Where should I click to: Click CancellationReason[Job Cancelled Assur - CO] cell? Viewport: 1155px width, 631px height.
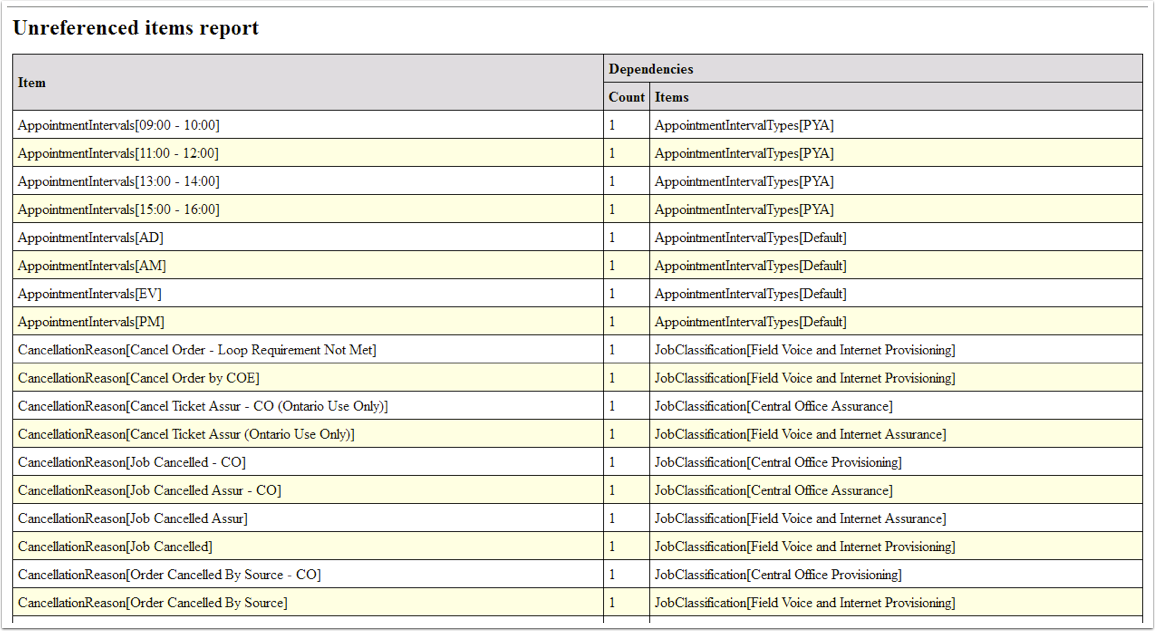[149, 490]
